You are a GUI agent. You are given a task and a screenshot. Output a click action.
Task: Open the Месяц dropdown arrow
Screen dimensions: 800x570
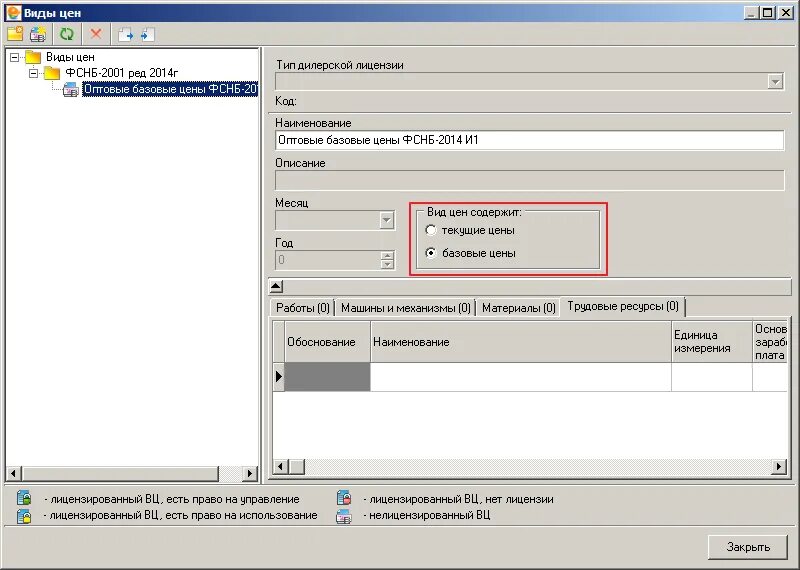tap(387, 220)
